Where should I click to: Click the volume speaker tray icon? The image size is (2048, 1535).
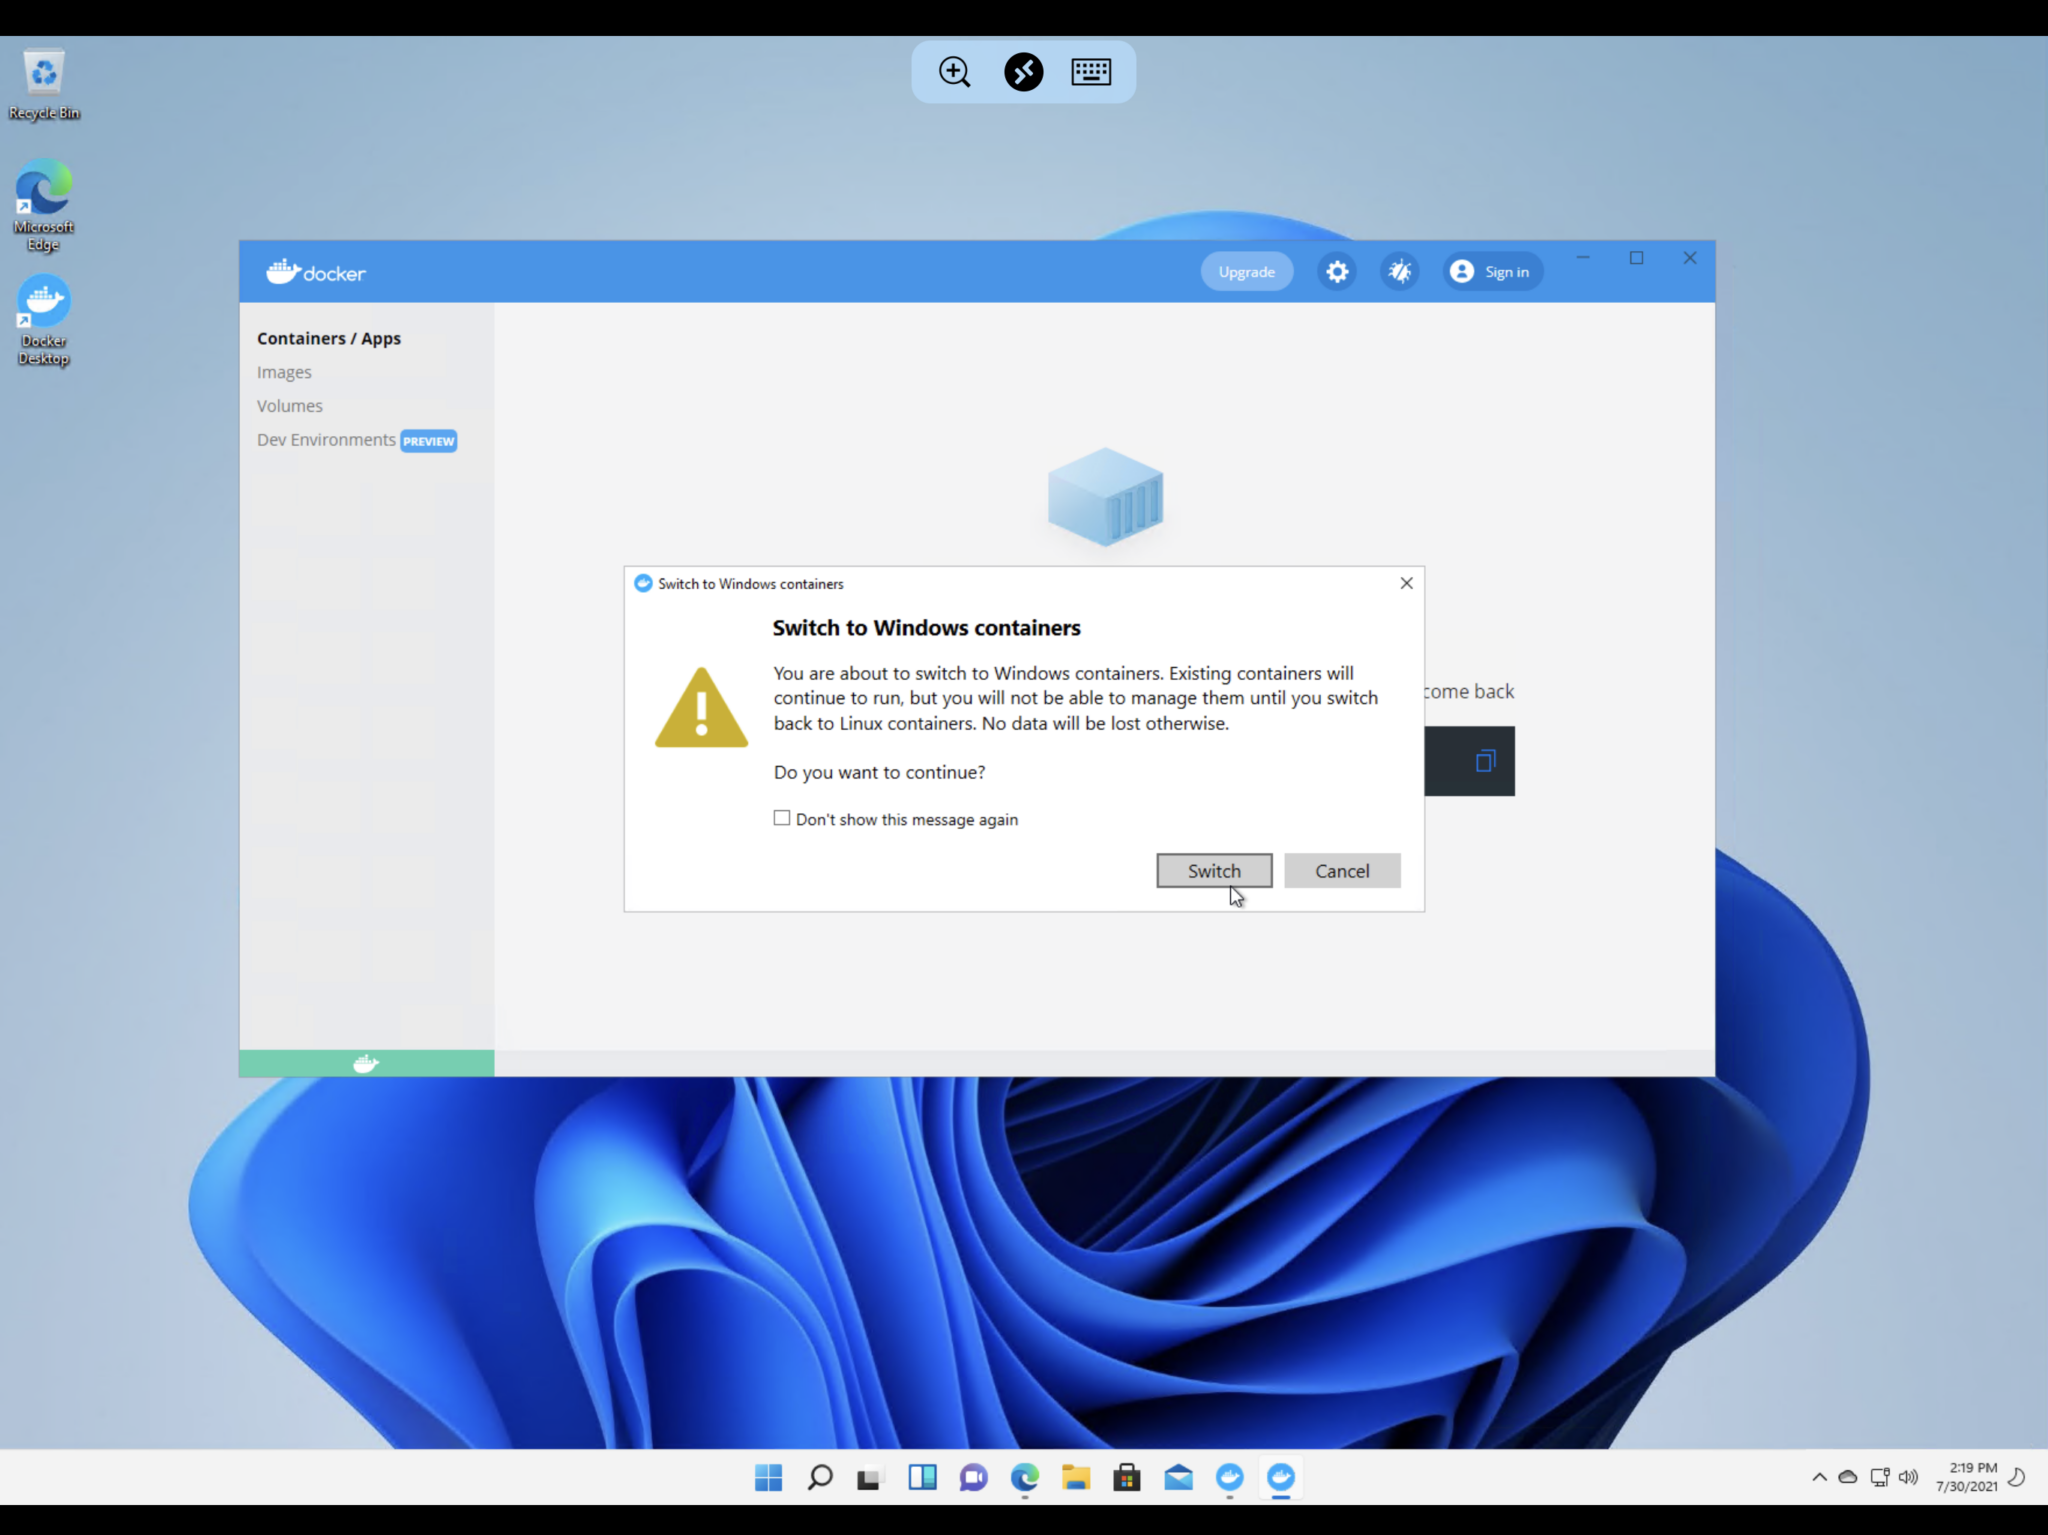[1908, 1477]
